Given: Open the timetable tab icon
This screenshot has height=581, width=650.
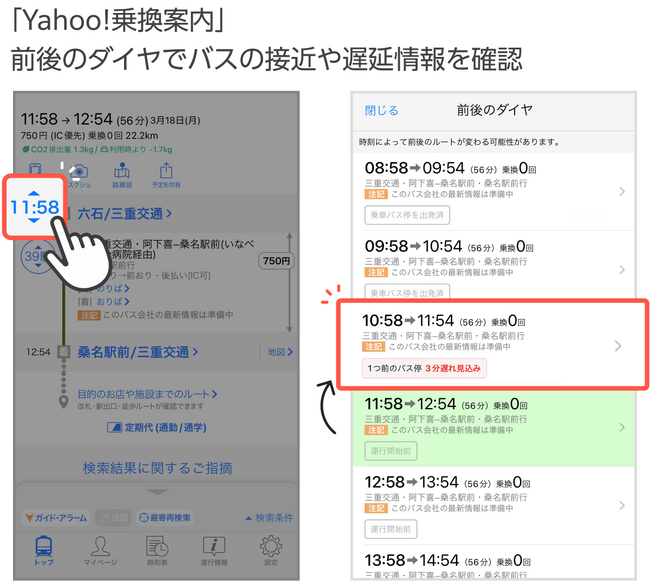Looking at the screenshot, I should 157,550.
